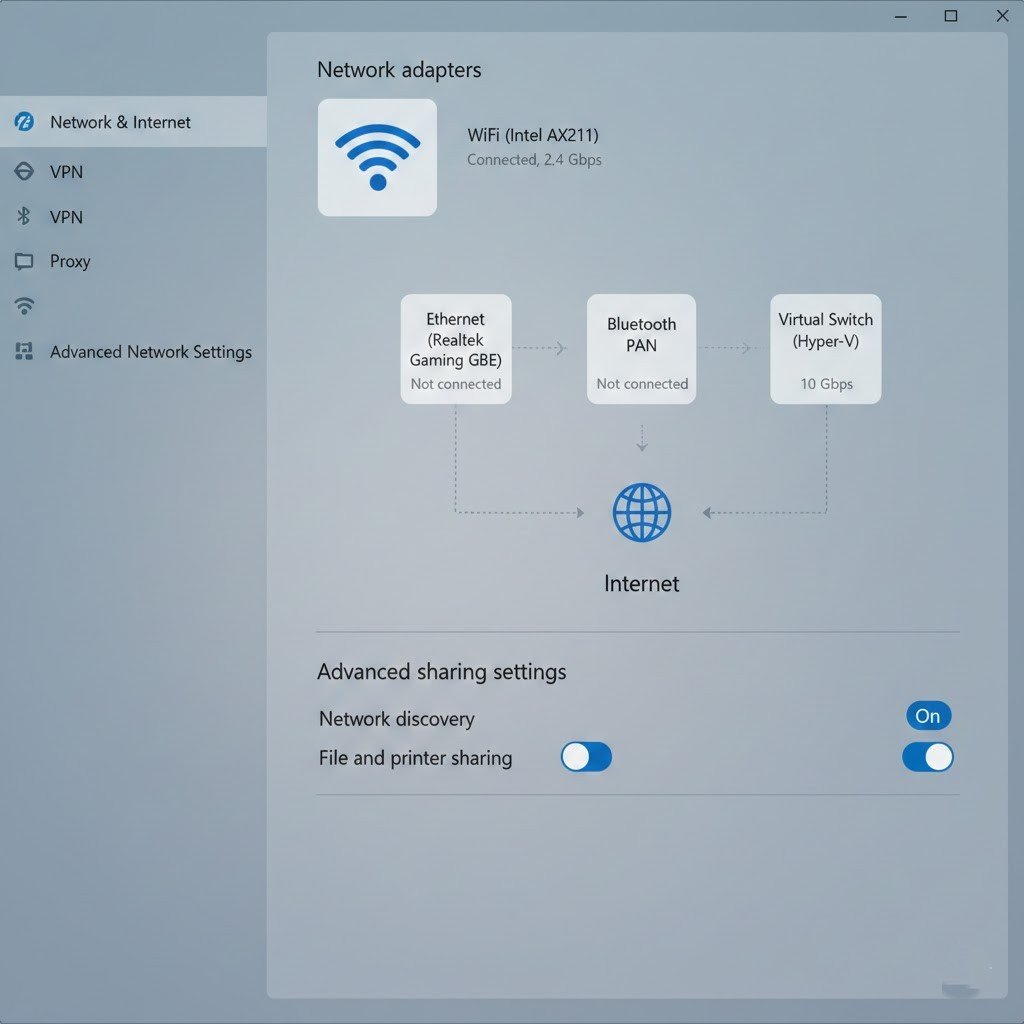Viewport: 1024px width, 1024px height.
Task: Click the Bluetooth icon beside second VPN entry
Action: pyautogui.click(x=24, y=217)
